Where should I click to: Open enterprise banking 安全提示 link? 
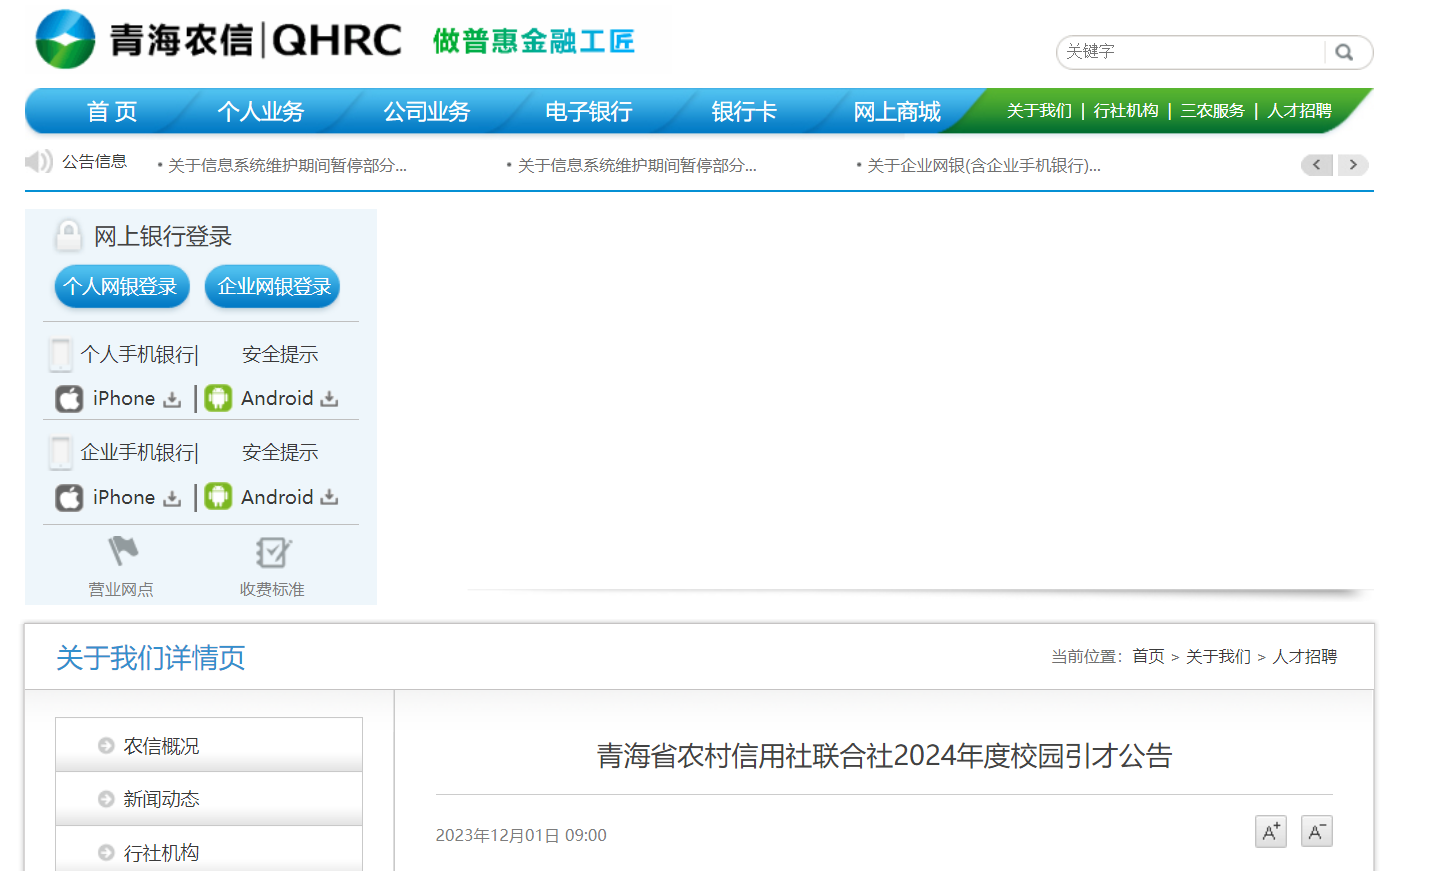[280, 452]
